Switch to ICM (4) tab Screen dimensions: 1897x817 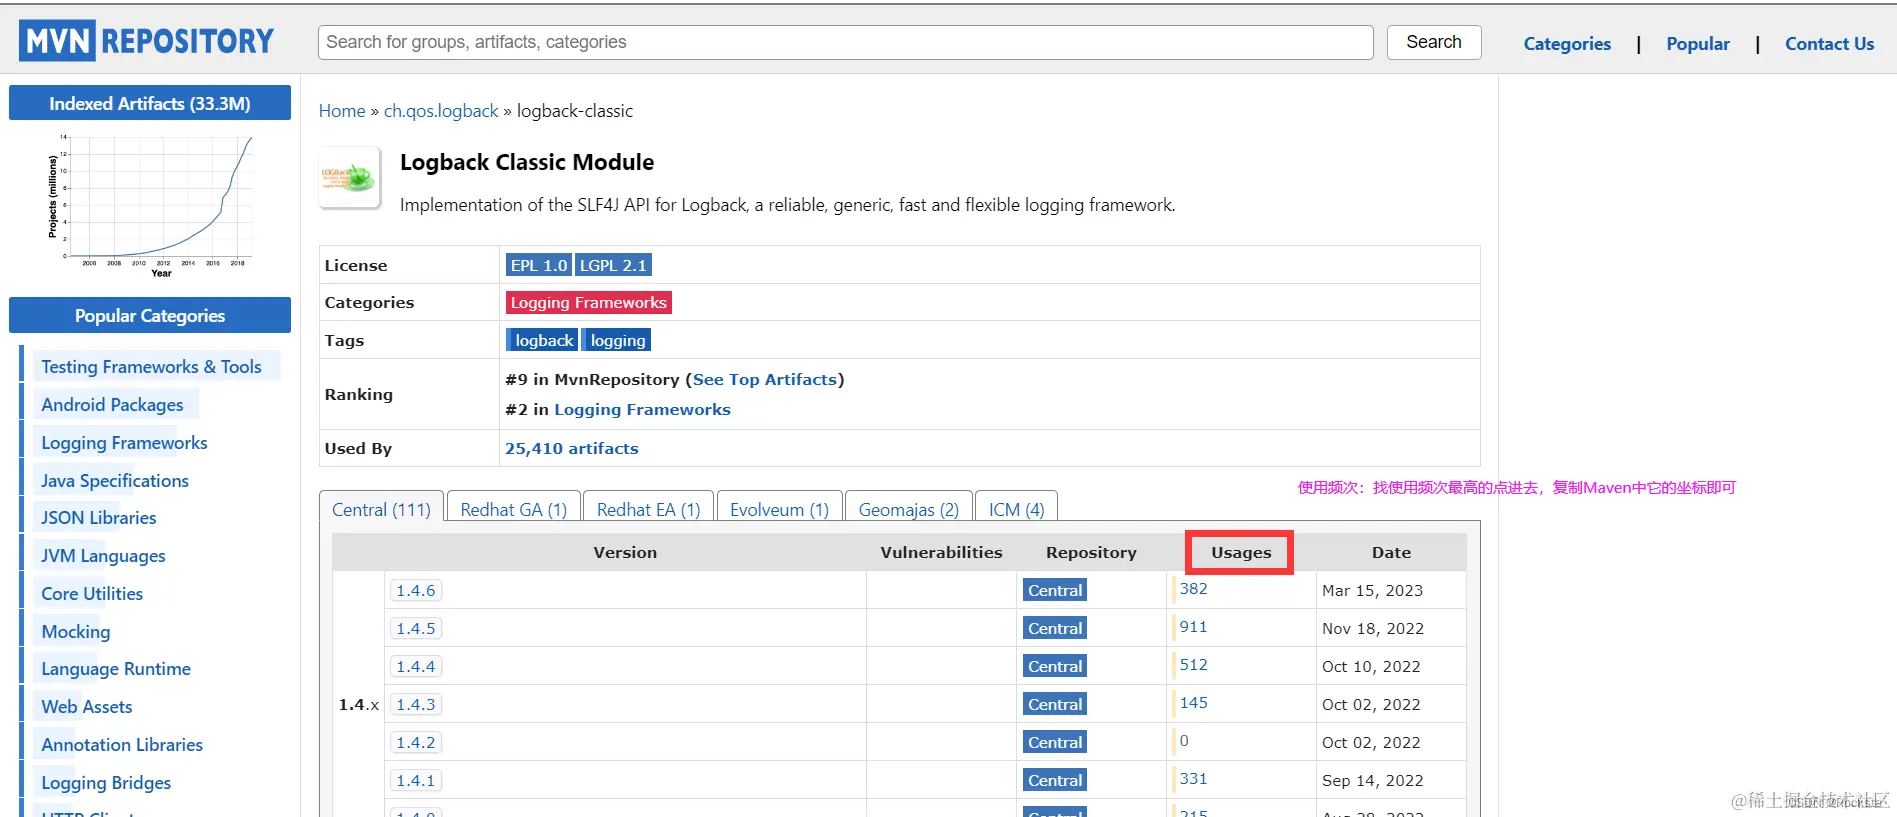click(x=1016, y=509)
